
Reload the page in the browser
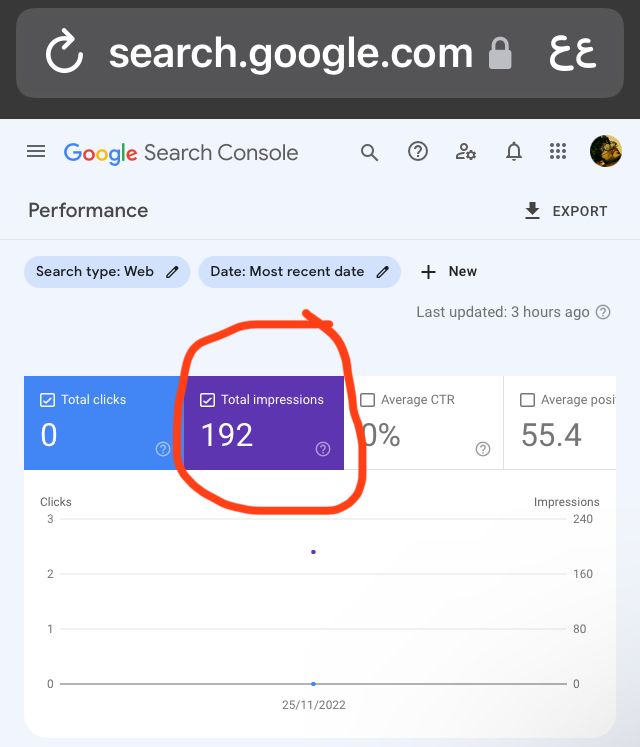coord(64,54)
